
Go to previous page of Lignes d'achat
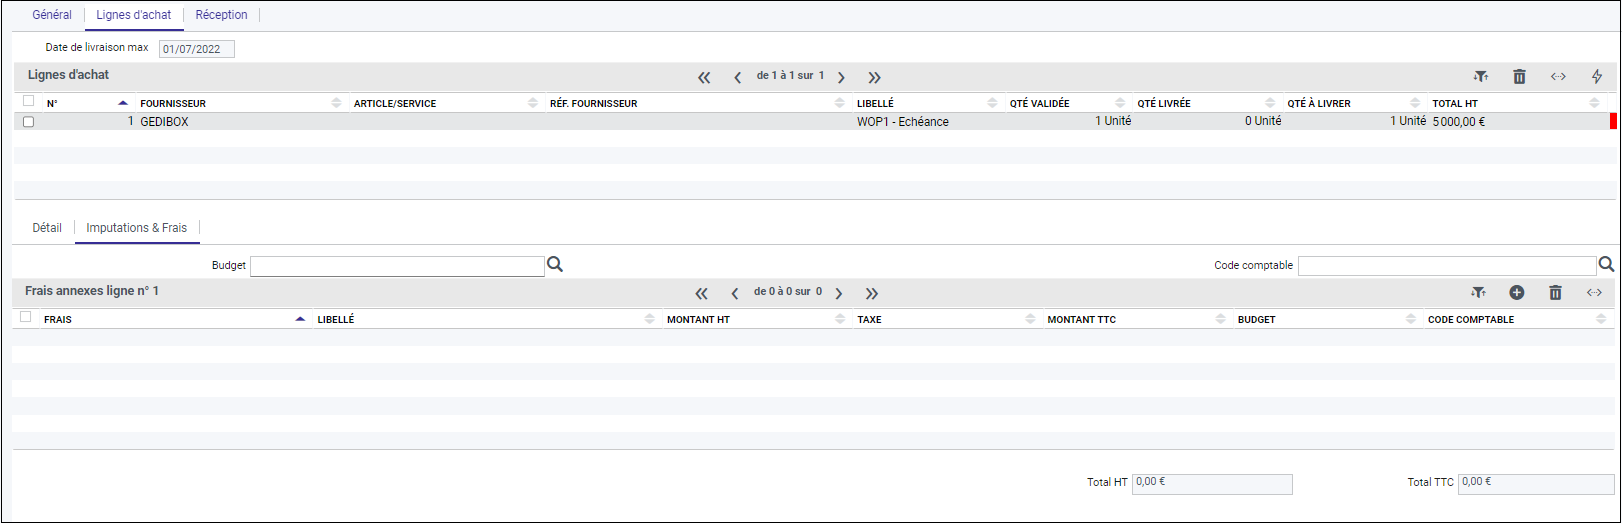[x=737, y=77]
